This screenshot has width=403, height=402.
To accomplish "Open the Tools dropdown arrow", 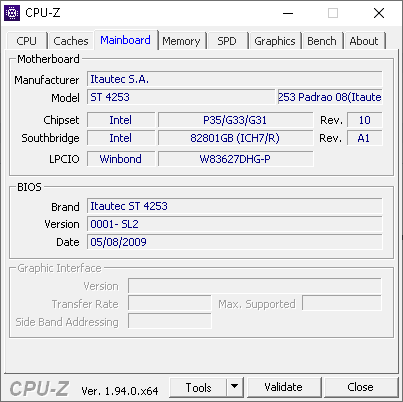I will (x=235, y=387).
